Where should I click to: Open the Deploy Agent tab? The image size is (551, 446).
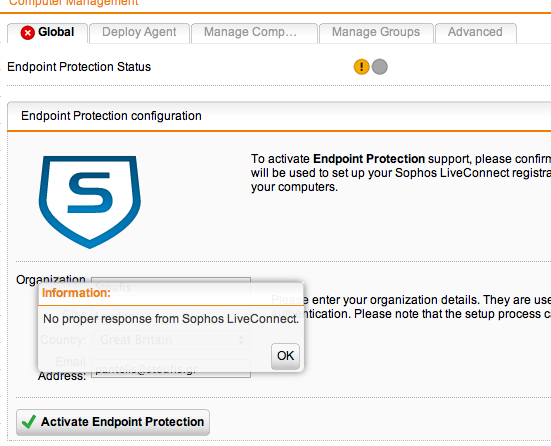point(139,32)
